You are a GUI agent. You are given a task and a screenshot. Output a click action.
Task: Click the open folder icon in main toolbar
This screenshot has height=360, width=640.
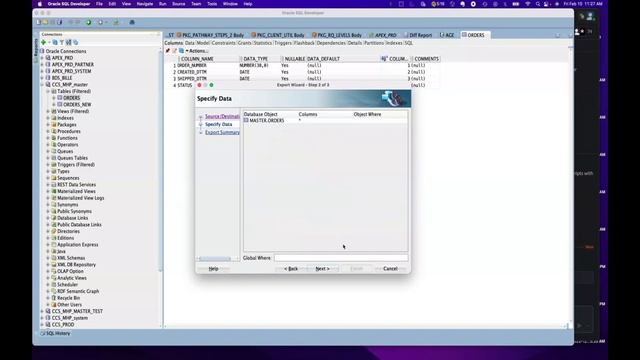45,22
